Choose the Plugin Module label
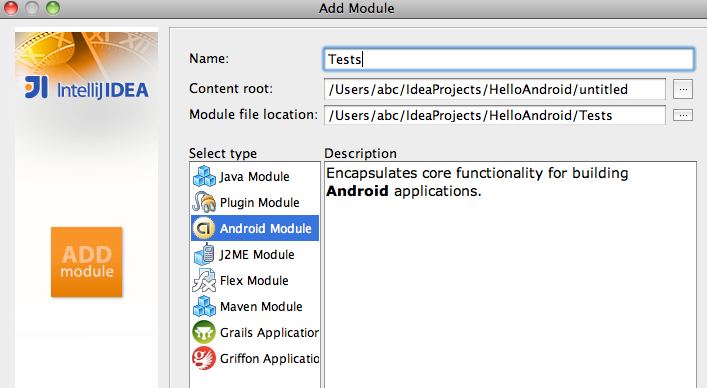This screenshot has width=707, height=388. [260, 203]
